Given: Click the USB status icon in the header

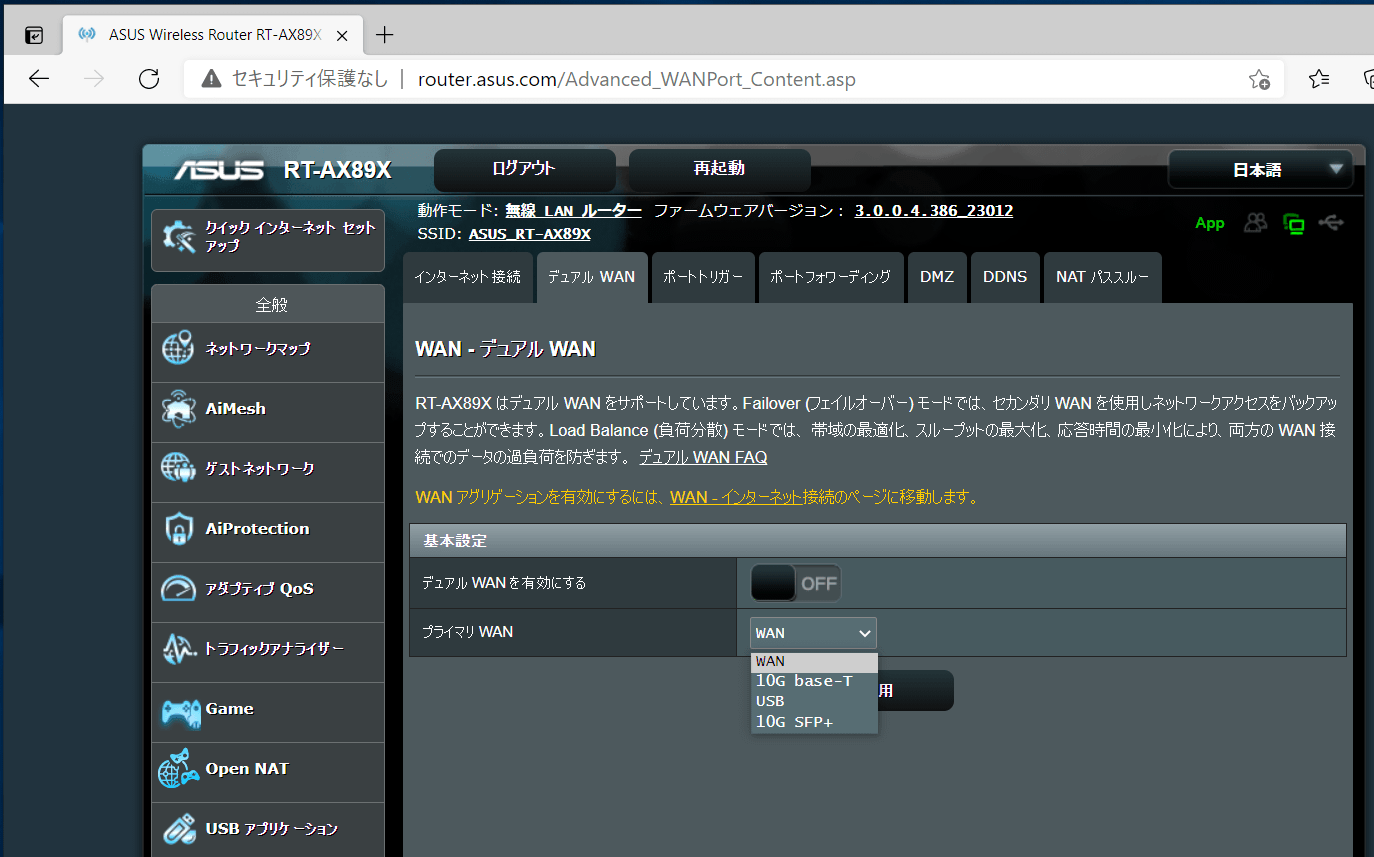Looking at the screenshot, I should 1331,222.
